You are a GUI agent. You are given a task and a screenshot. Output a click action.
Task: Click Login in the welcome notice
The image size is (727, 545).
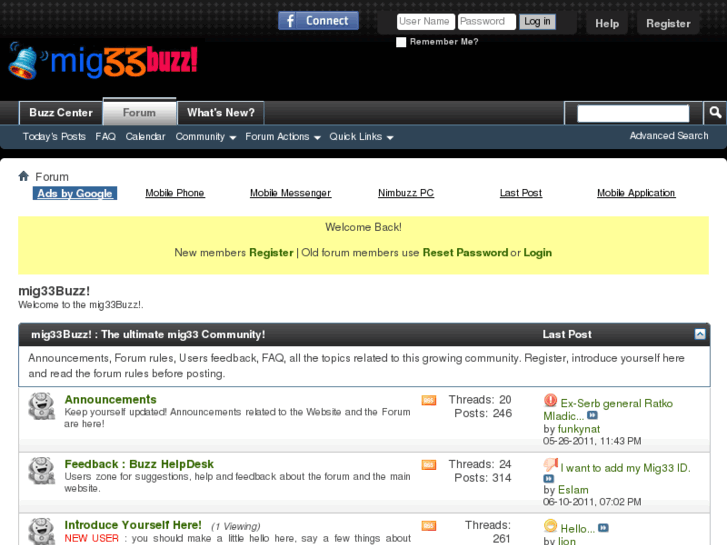(x=537, y=253)
